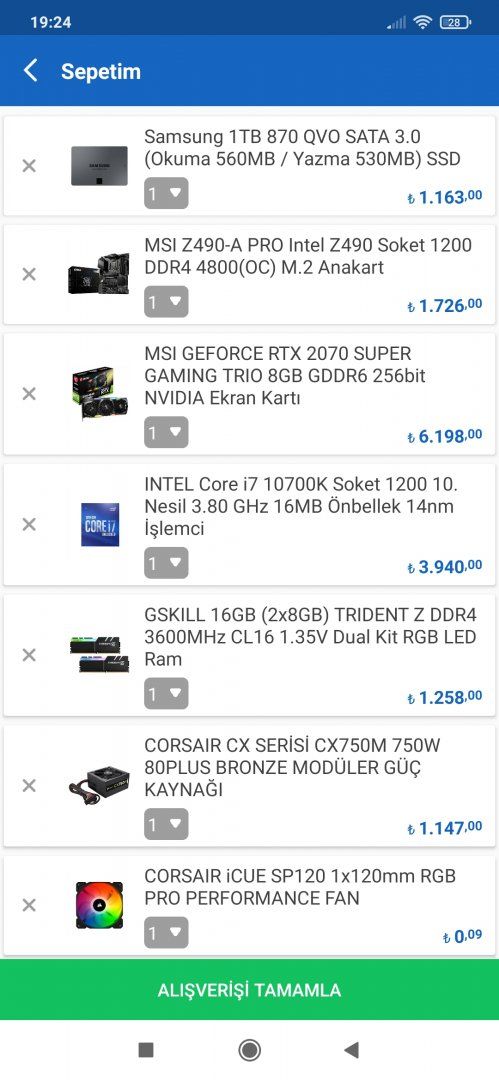499x1080 pixels.
Task: Open the Intel Core i7 box thumbnail
Action: coord(100,524)
